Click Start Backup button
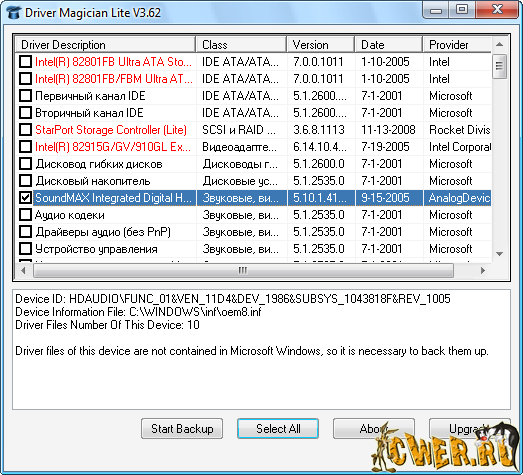 coord(182,429)
